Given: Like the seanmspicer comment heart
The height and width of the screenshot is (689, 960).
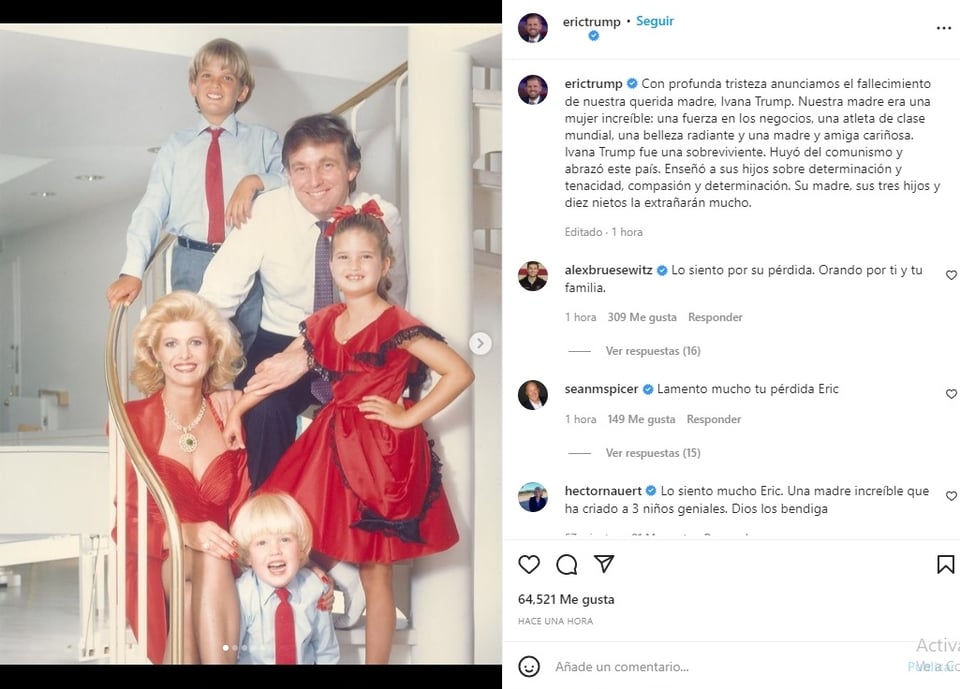Looking at the screenshot, I should (x=951, y=394).
